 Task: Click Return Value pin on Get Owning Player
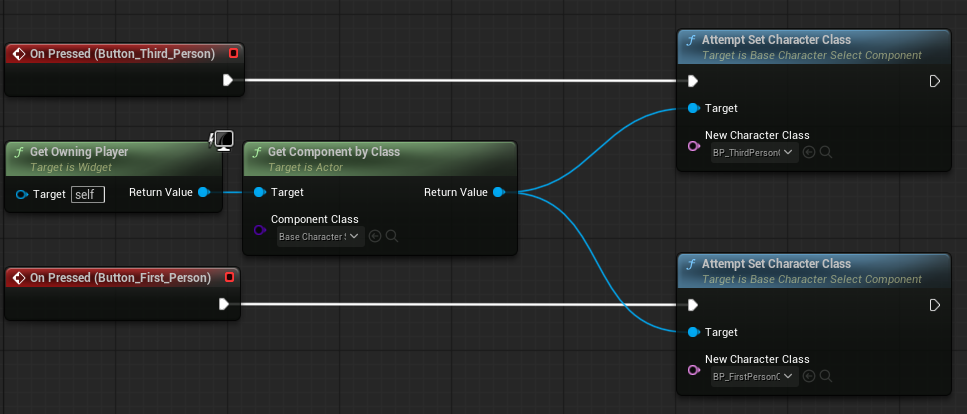pyautogui.click(x=204, y=192)
